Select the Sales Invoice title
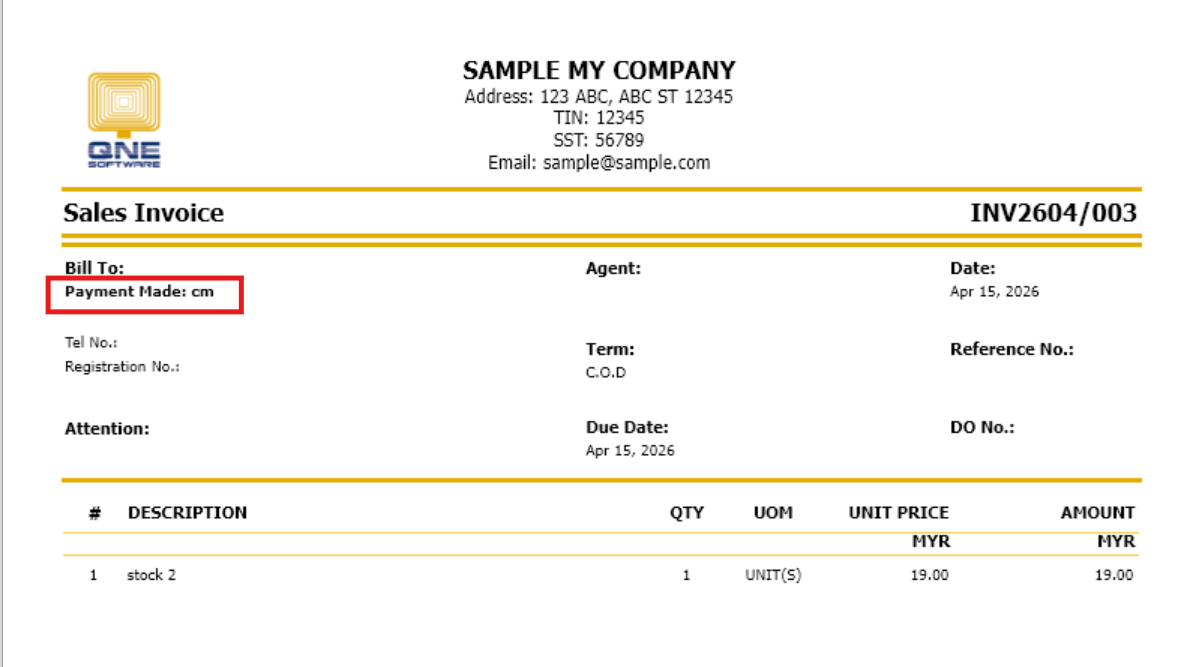The height and width of the screenshot is (667, 1185). pyautogui.click(x=144, y=213)
